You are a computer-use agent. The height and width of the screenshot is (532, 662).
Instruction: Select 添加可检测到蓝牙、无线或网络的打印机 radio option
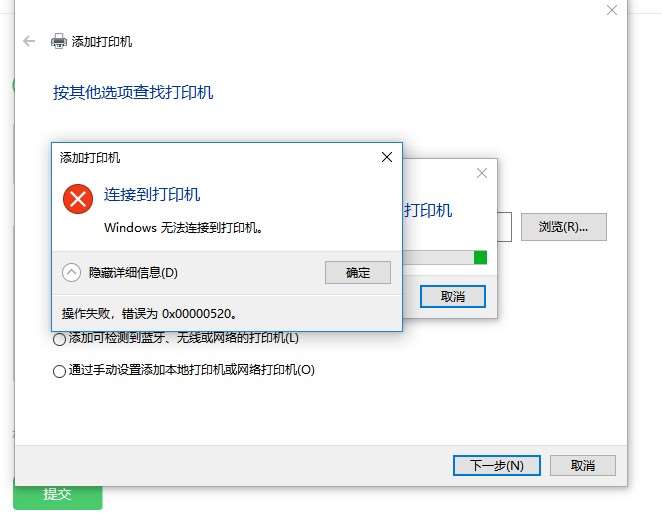tap(60, 339)
